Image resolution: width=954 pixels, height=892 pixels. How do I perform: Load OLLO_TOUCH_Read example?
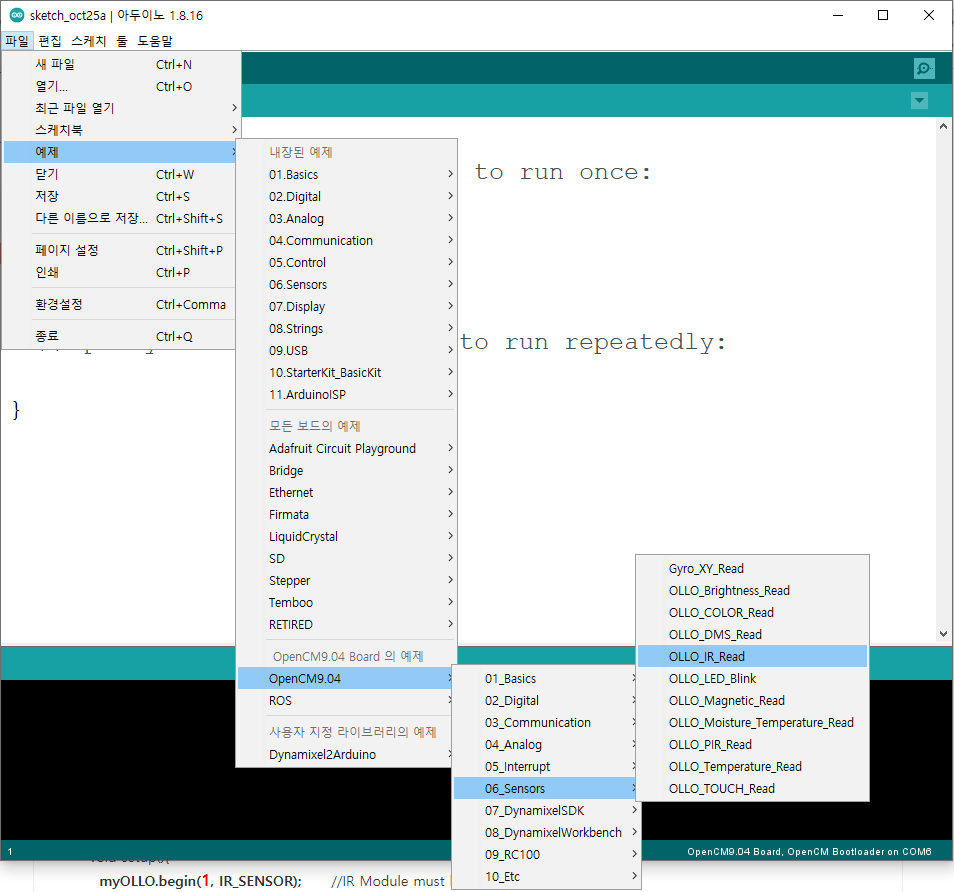click(753, 789)
